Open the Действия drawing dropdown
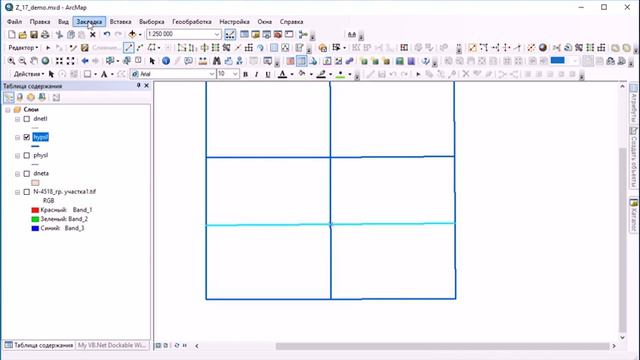This screenshot has height=360, width=640. tap(29, 74)
